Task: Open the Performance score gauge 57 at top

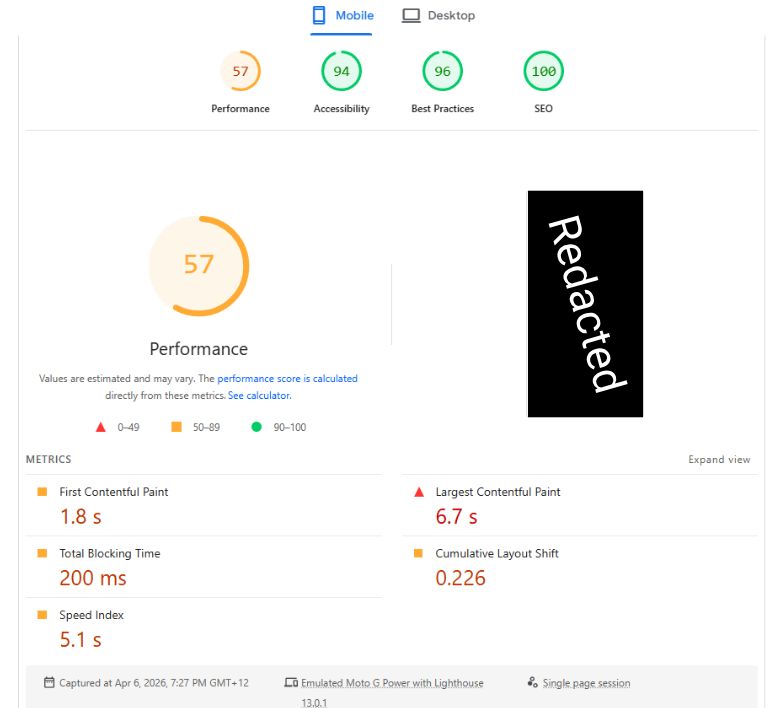Action: point(240,71)
